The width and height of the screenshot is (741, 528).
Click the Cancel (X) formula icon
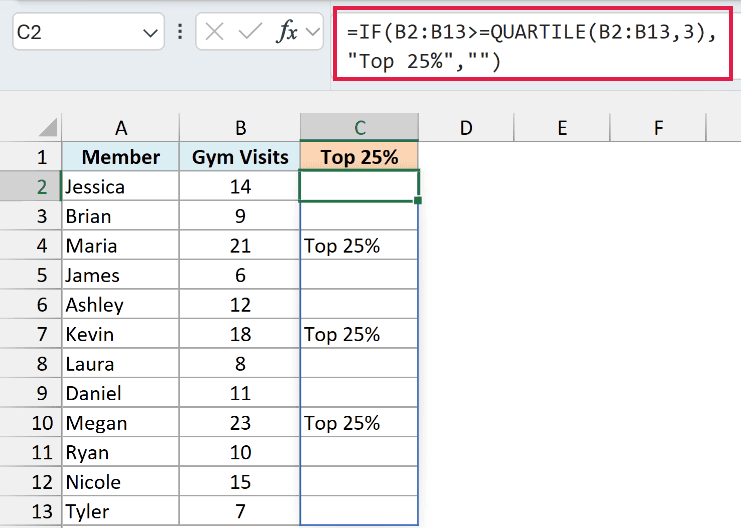[x=215, y=32]
